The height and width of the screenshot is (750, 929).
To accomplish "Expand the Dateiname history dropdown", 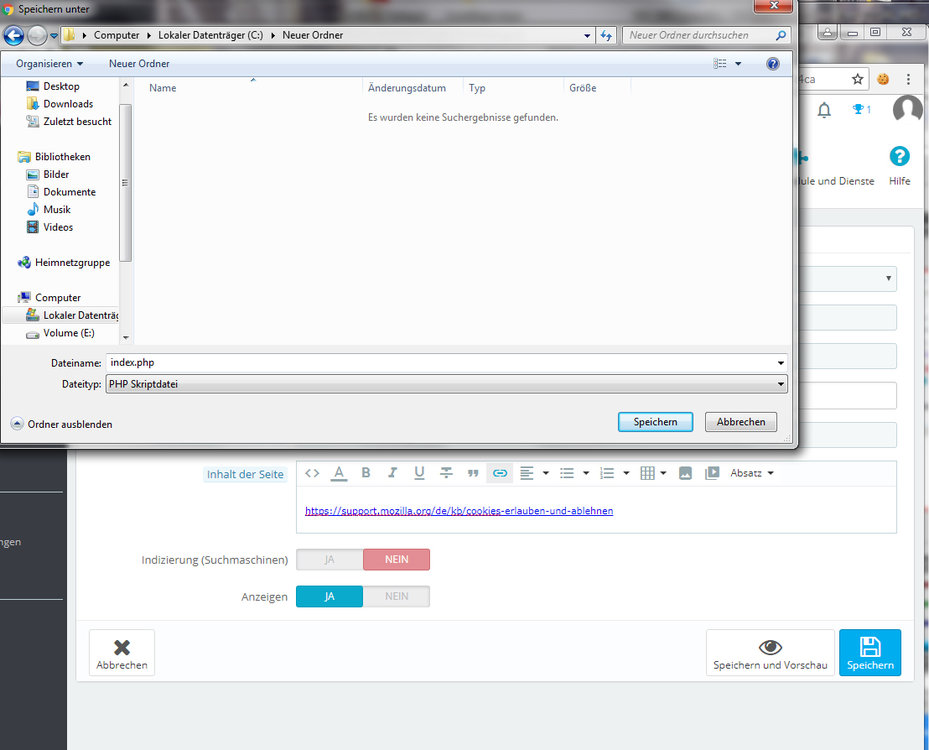I will pyautogui.click(x=781, y=363).
